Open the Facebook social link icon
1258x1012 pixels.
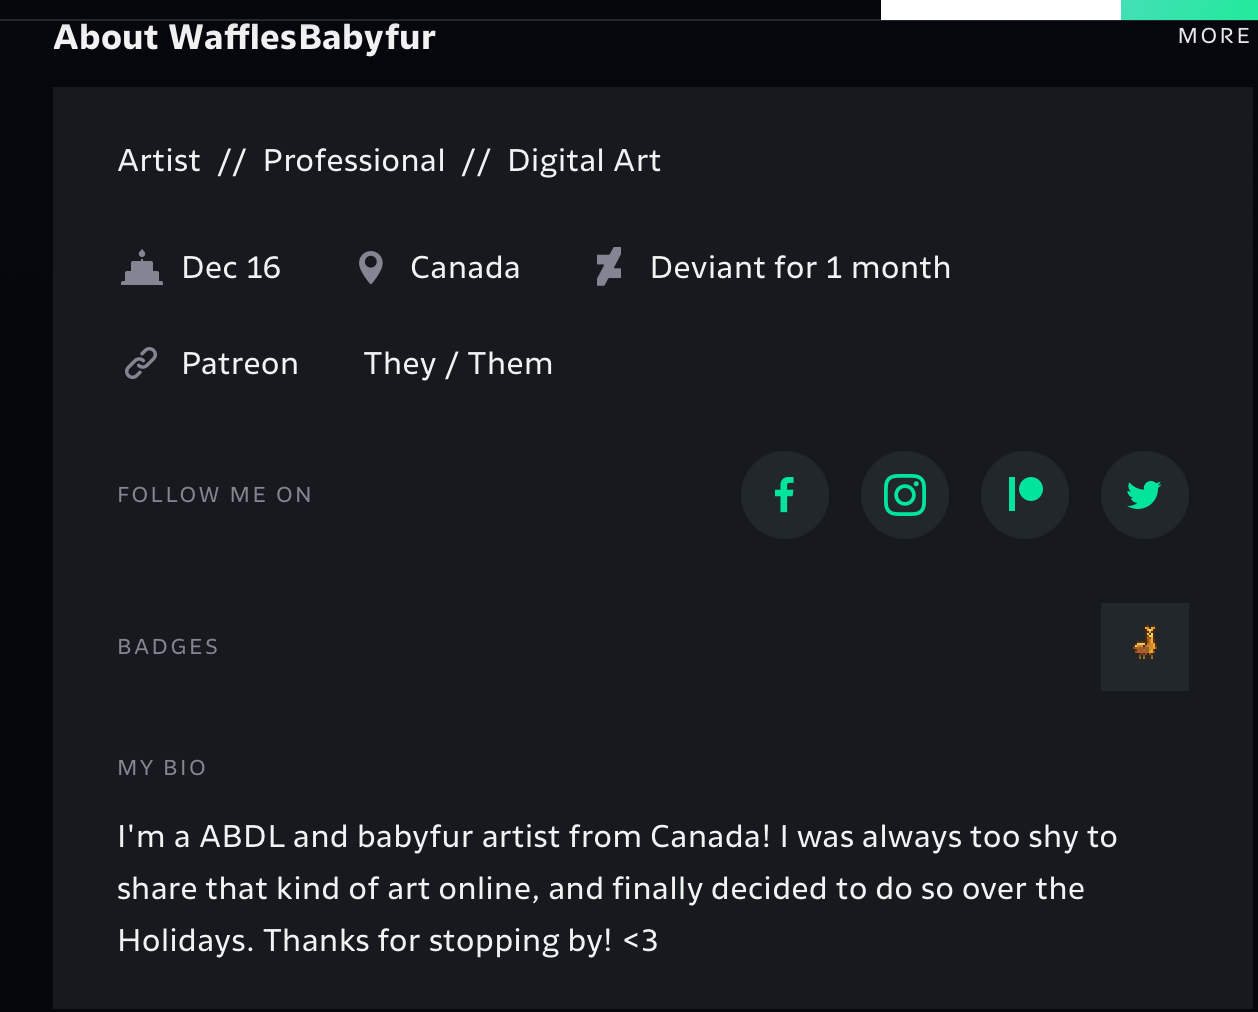(785, 495)
